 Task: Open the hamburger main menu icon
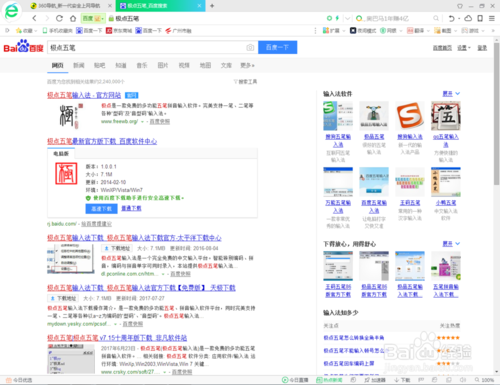tap(492, 18)
